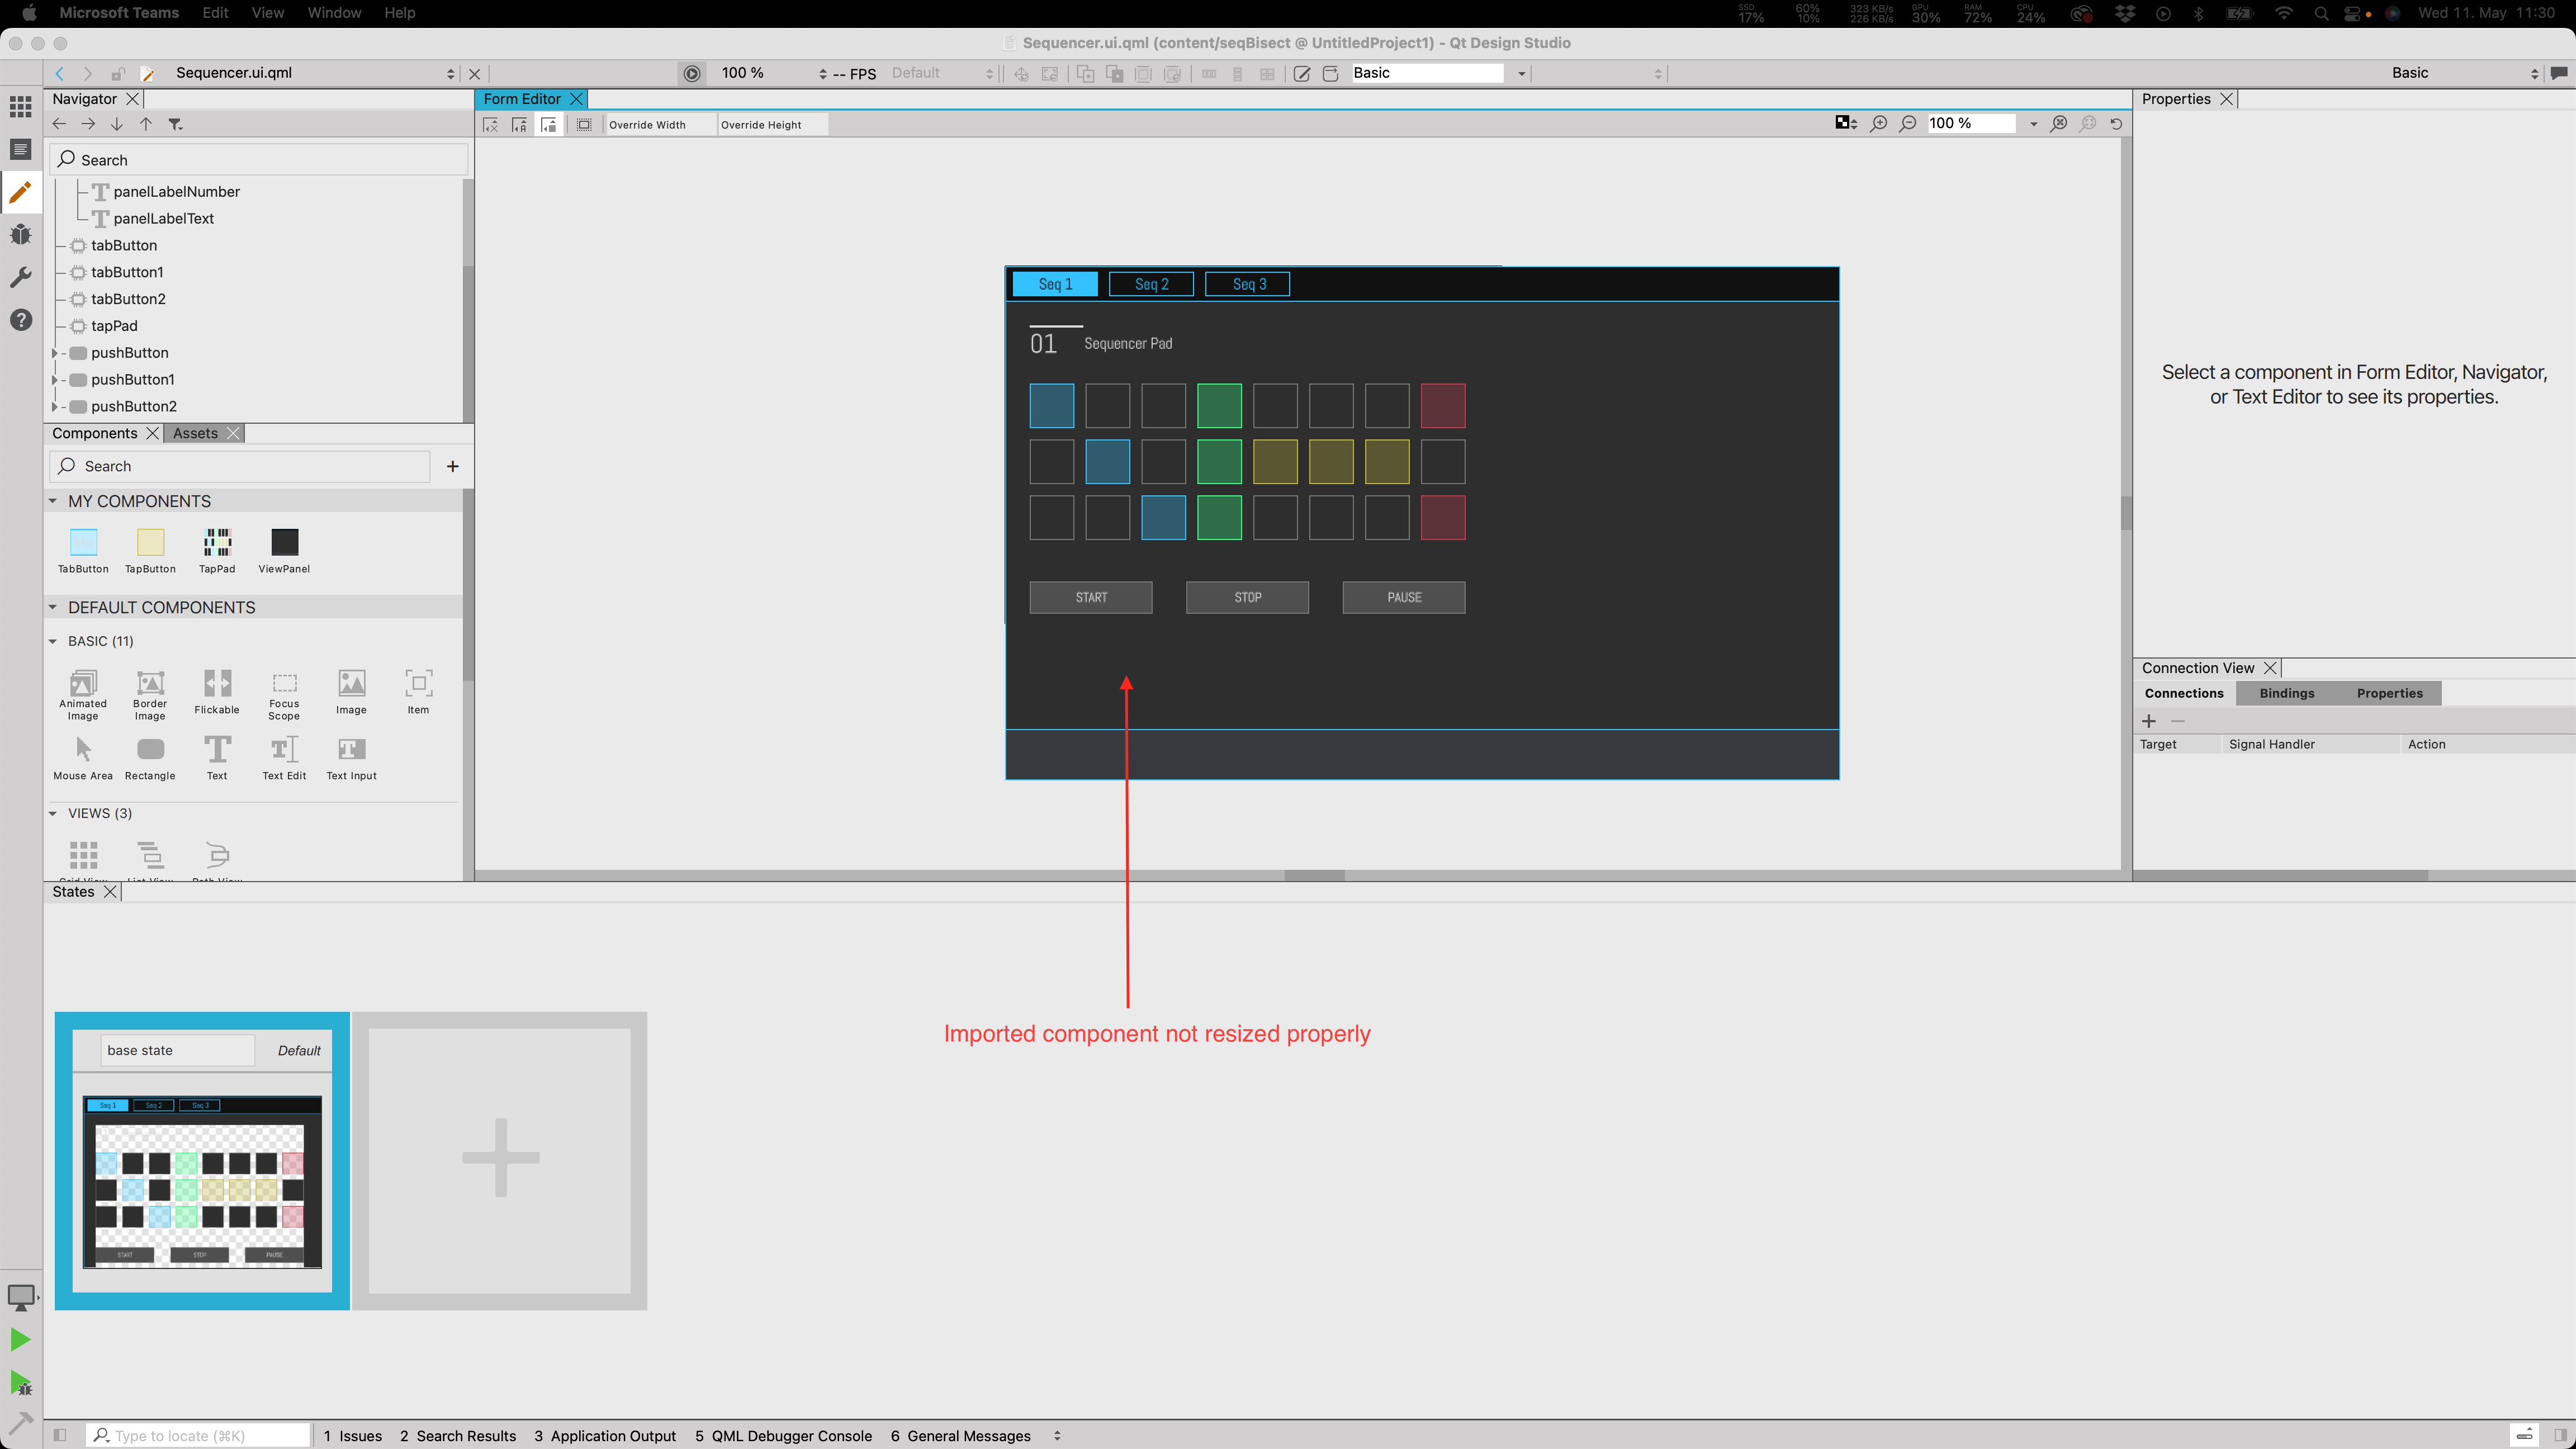Toggle the live preview FPS button
Screen dimensions: 2576x1449
pos(691,73)
